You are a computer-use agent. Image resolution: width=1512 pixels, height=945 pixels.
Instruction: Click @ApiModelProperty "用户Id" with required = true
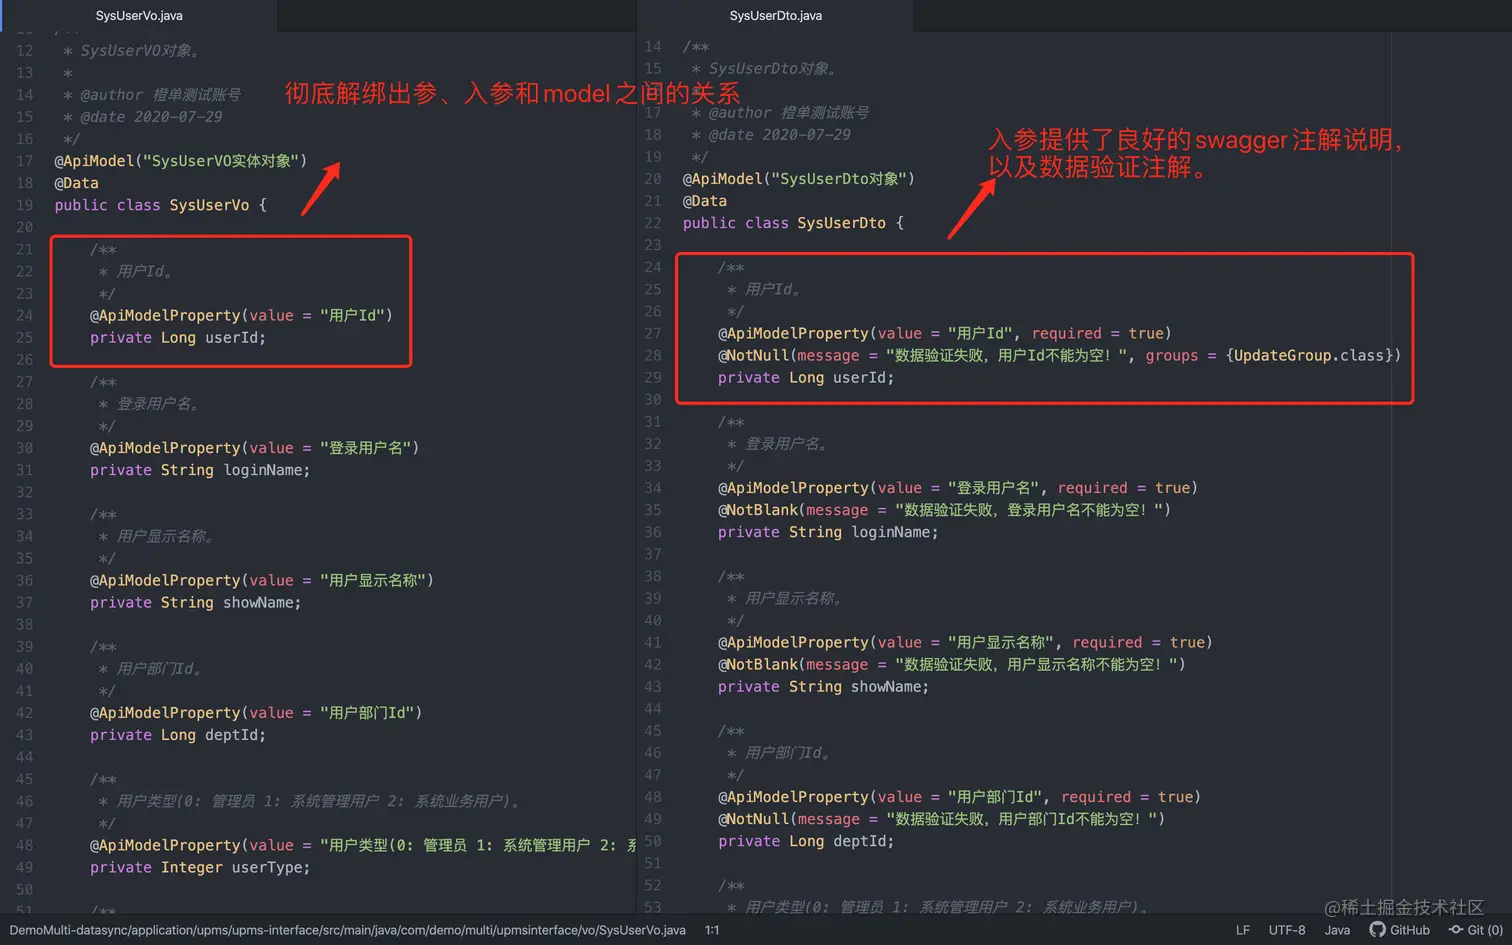point(944,334)
